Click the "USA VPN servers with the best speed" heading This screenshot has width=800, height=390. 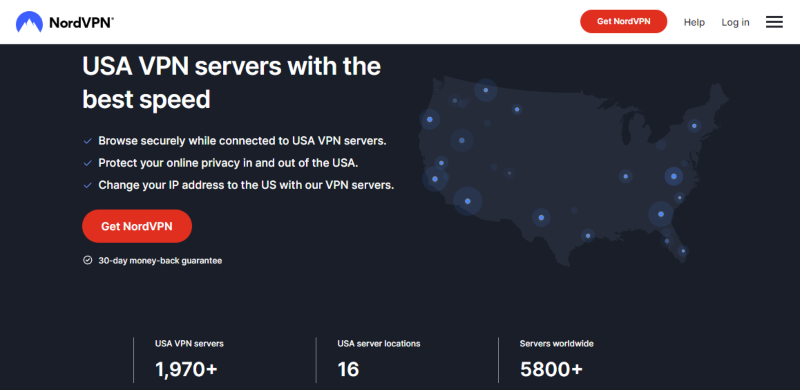(232, 83)
